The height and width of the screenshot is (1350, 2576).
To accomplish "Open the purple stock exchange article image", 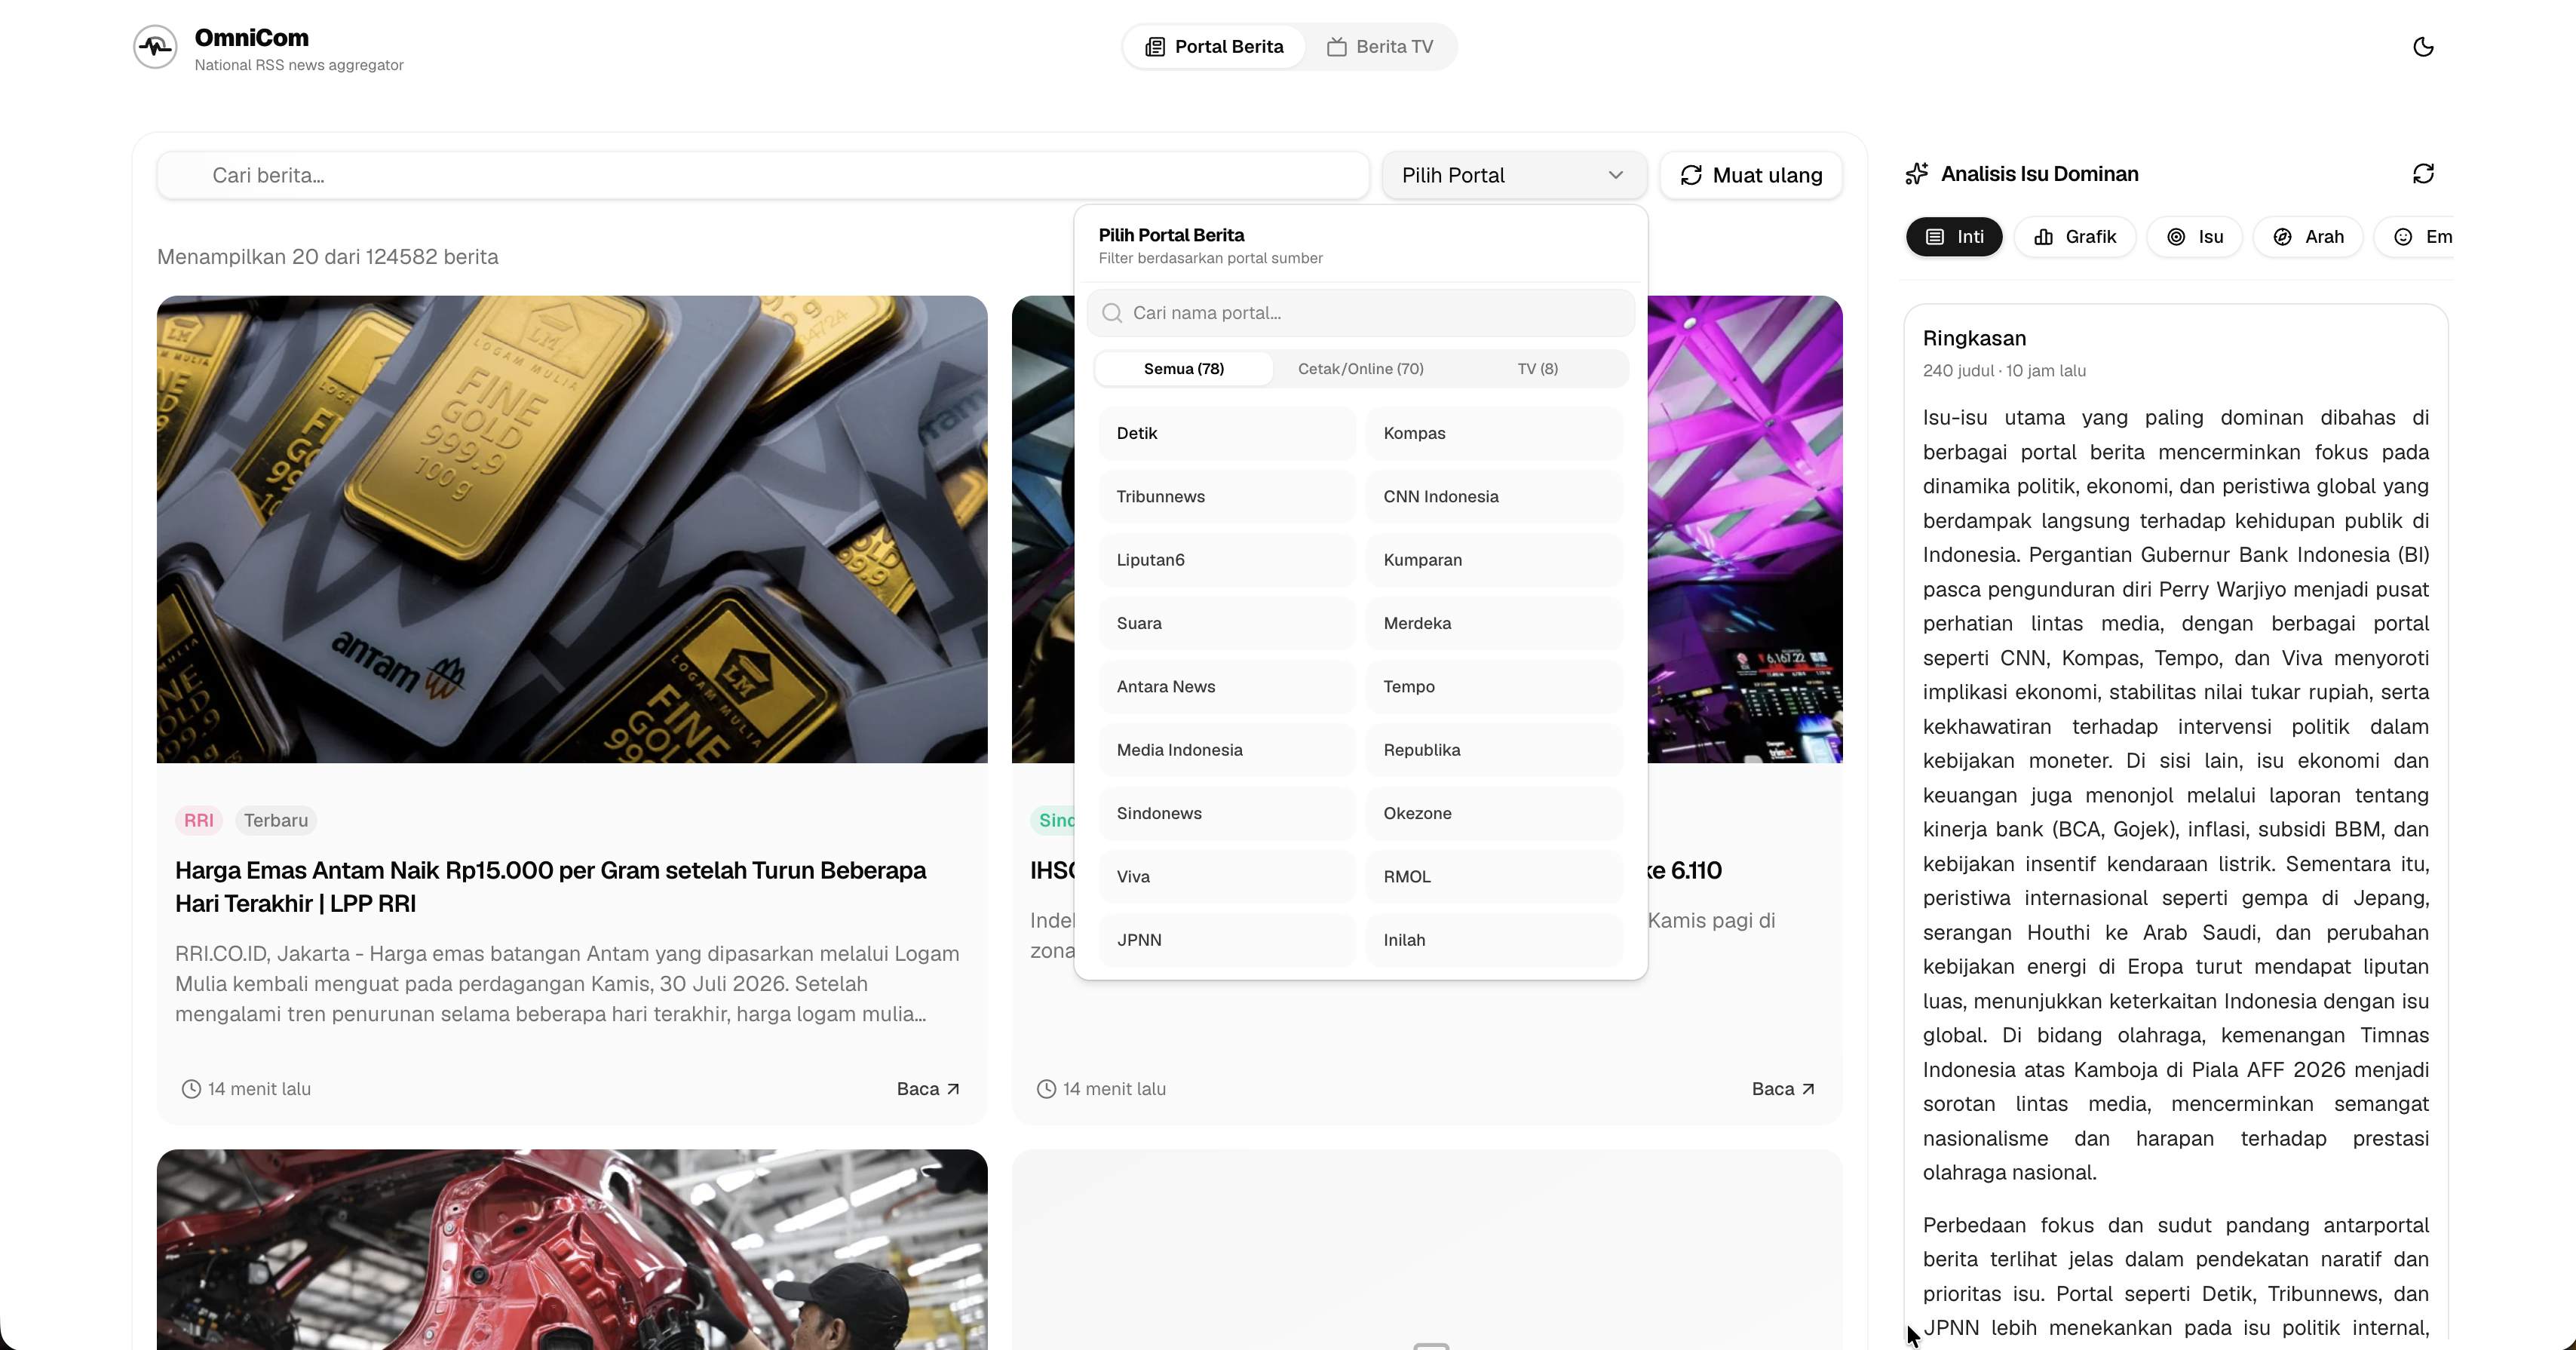I will 1745,529.
